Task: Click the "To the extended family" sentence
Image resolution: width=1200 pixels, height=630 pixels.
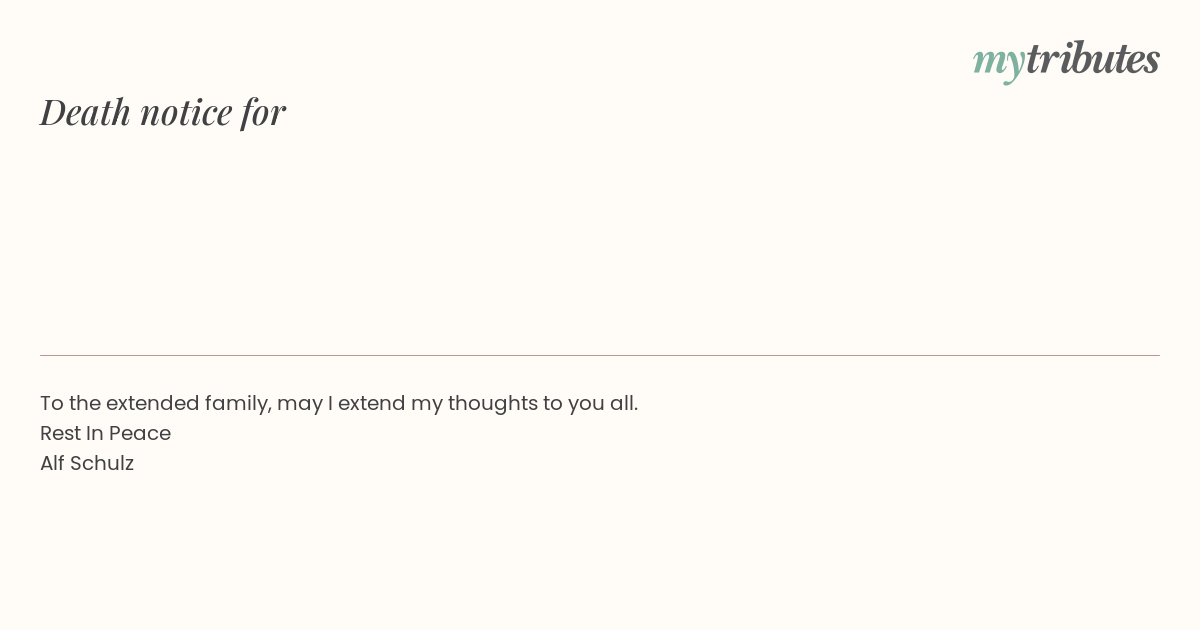Action: click(x=339, y=403)
